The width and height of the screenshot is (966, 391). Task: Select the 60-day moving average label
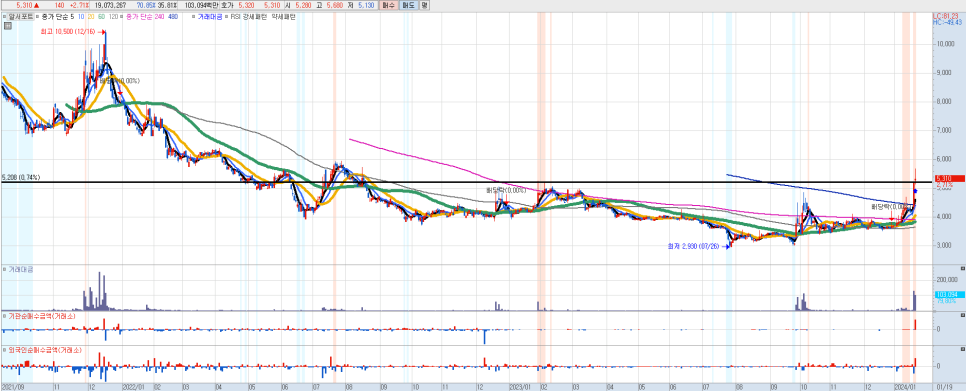[102, 17]
